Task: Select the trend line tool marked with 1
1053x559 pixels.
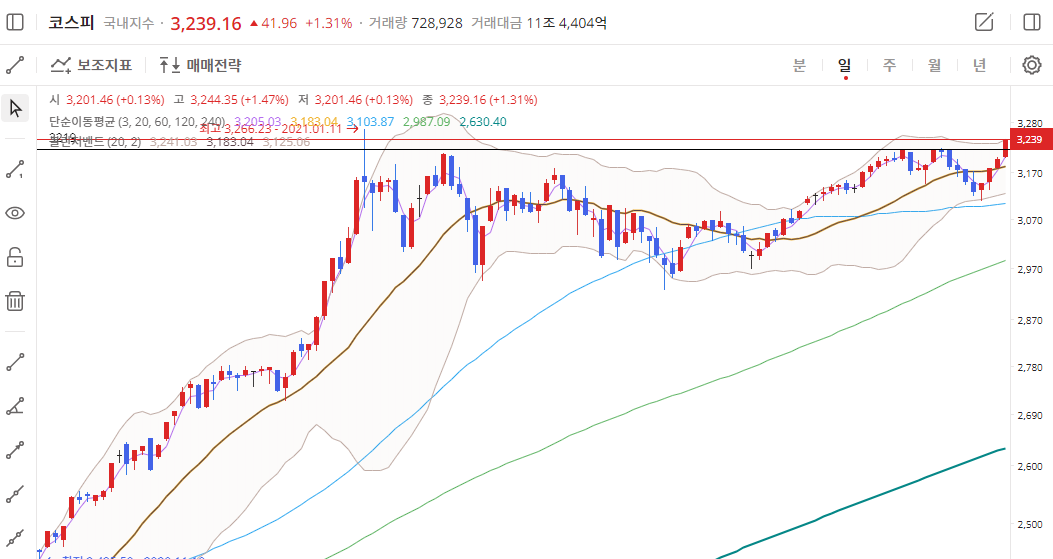Action: 15,169
